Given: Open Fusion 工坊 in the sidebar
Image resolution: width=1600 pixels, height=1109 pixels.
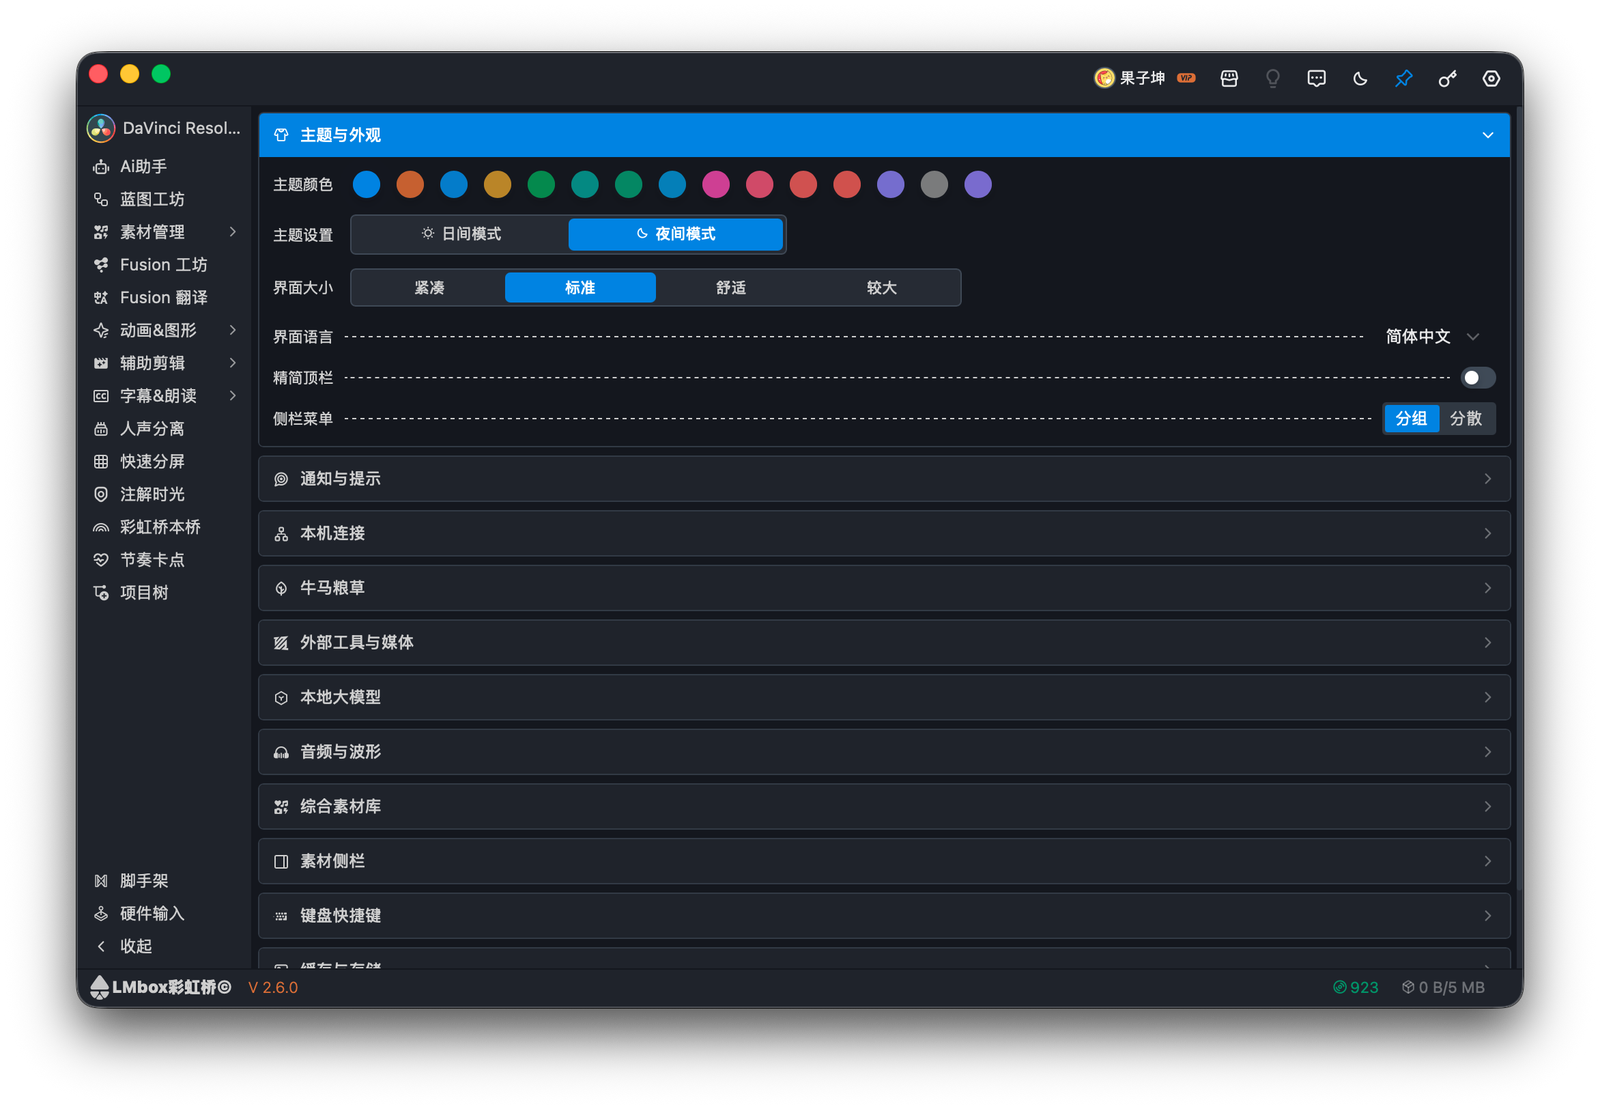Looking at the screenshot, I should (166, 265).
